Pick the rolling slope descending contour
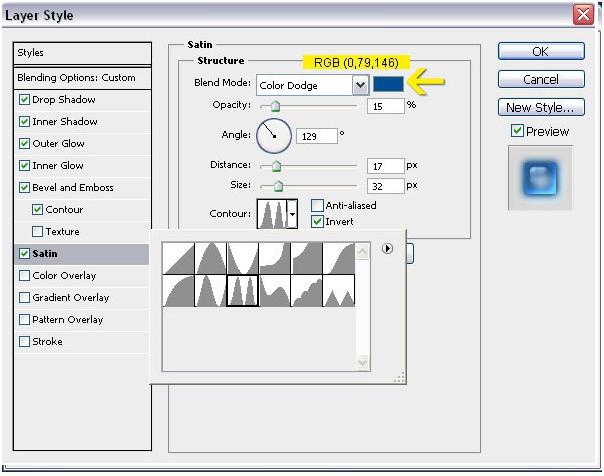The image size is (604, 476). coord(275,290)
